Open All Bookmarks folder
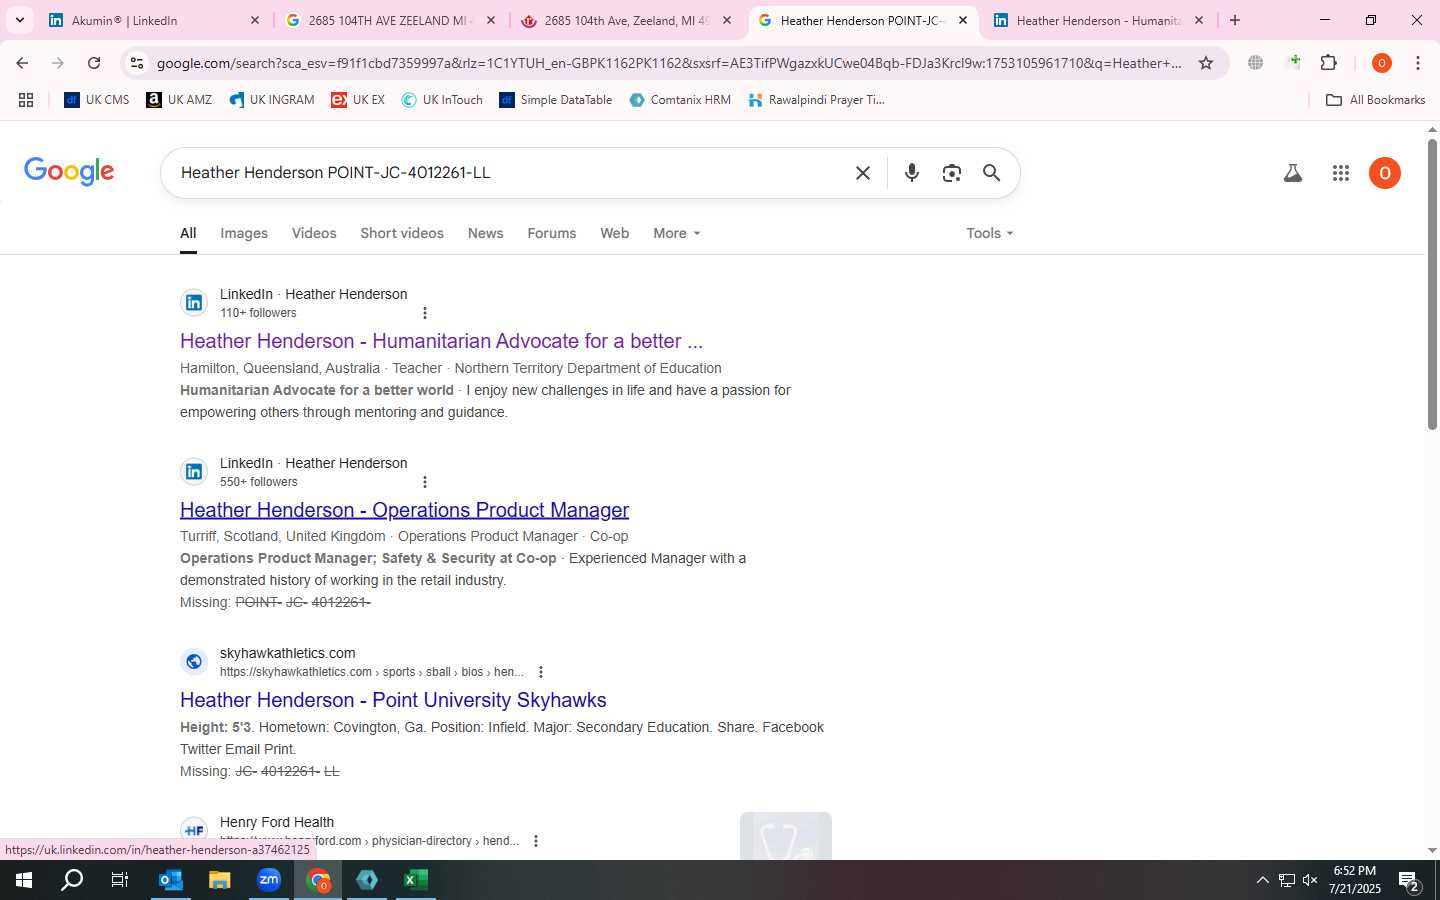The width and height of the screenshot is (1440, 900). pyautogui.click(x=1375, y=100)
